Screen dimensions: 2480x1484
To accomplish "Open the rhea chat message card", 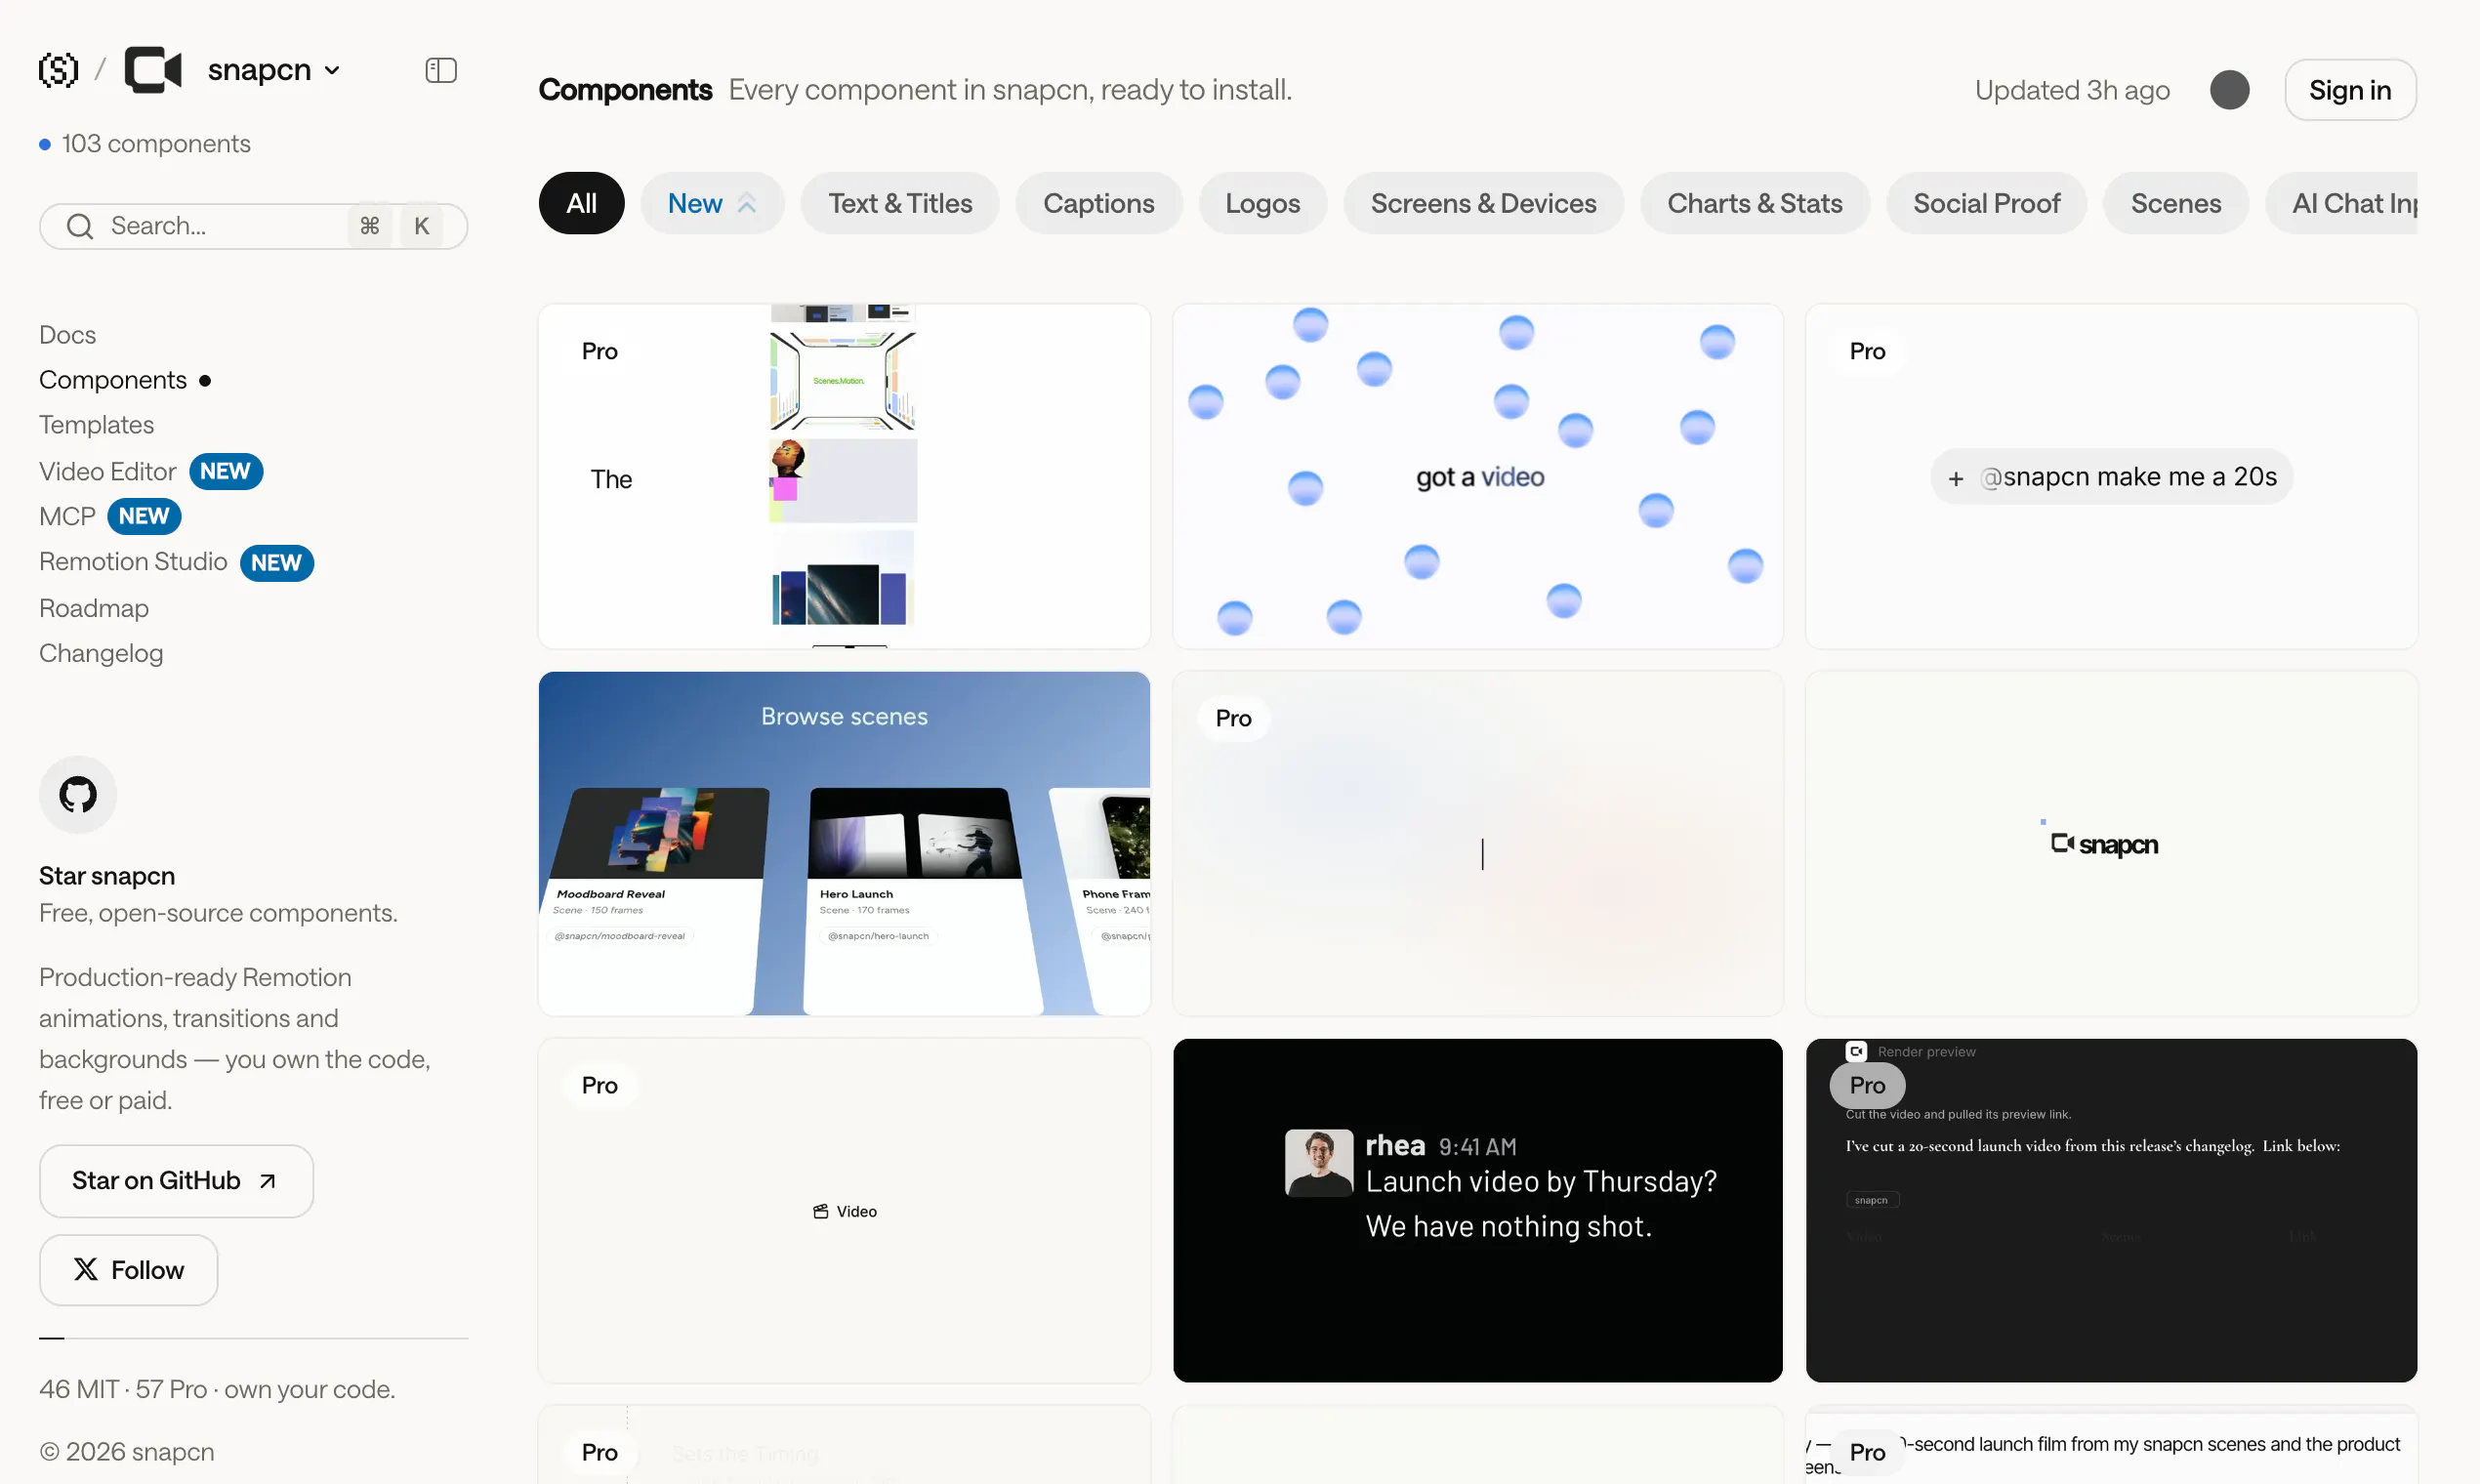I will tap(1477, 1210).
